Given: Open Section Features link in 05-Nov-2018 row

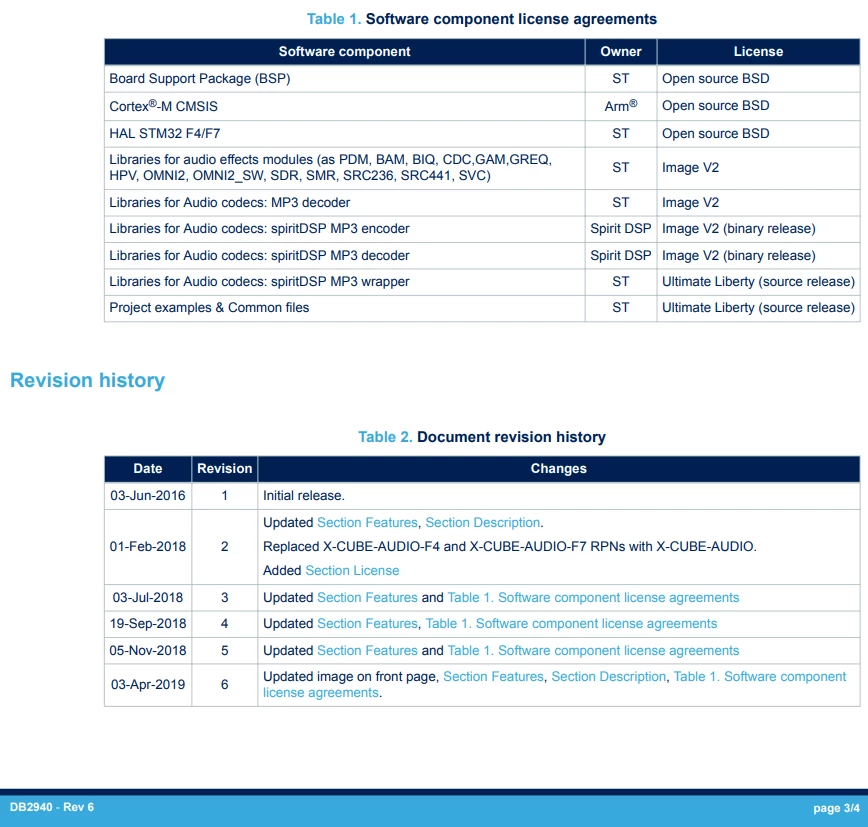Looking at the screenshot, I should (x=367, y=650).
